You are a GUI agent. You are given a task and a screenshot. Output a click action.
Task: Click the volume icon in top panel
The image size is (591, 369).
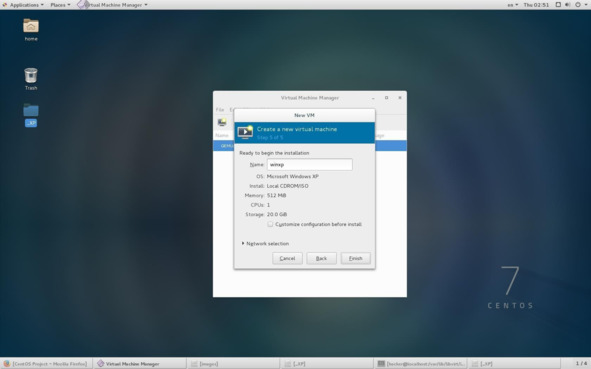pyautogui.click(x=568, y=5)
